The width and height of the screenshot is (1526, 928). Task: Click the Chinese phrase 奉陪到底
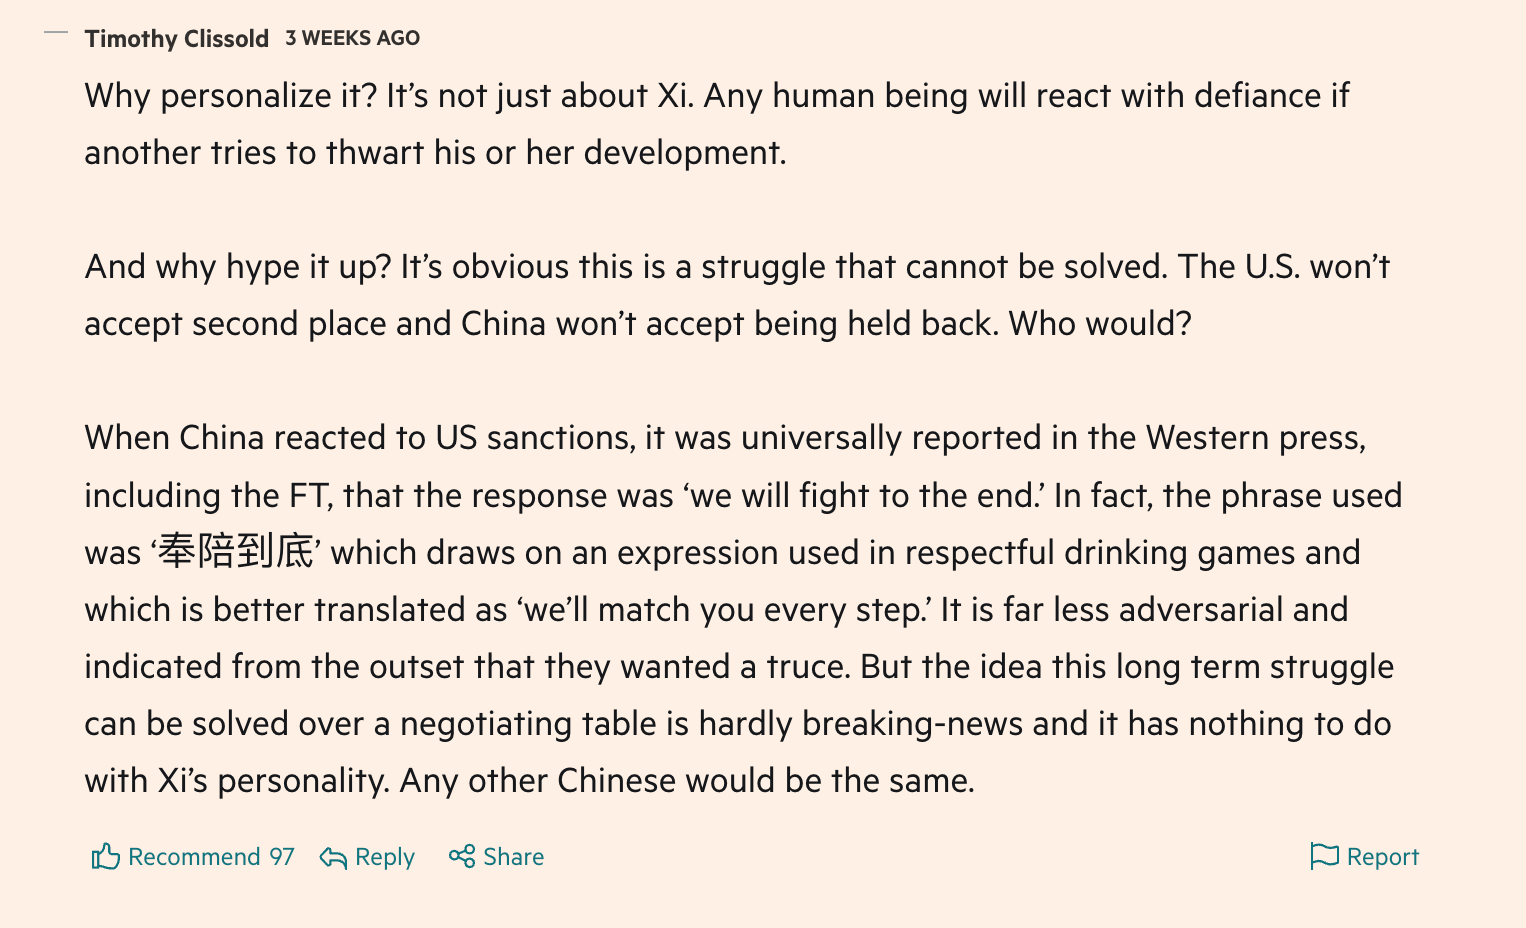coord(237,552)
